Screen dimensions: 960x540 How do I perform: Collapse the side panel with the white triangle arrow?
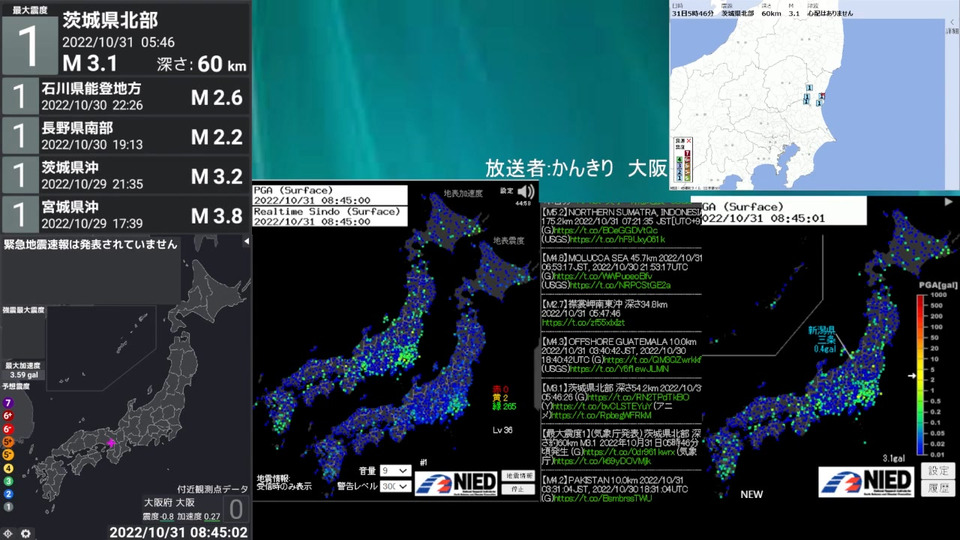point(246,241)
